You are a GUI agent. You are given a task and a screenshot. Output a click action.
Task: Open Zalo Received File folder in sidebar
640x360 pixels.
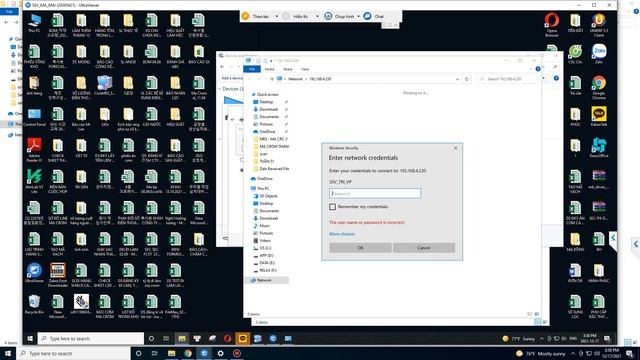(274, 169)
